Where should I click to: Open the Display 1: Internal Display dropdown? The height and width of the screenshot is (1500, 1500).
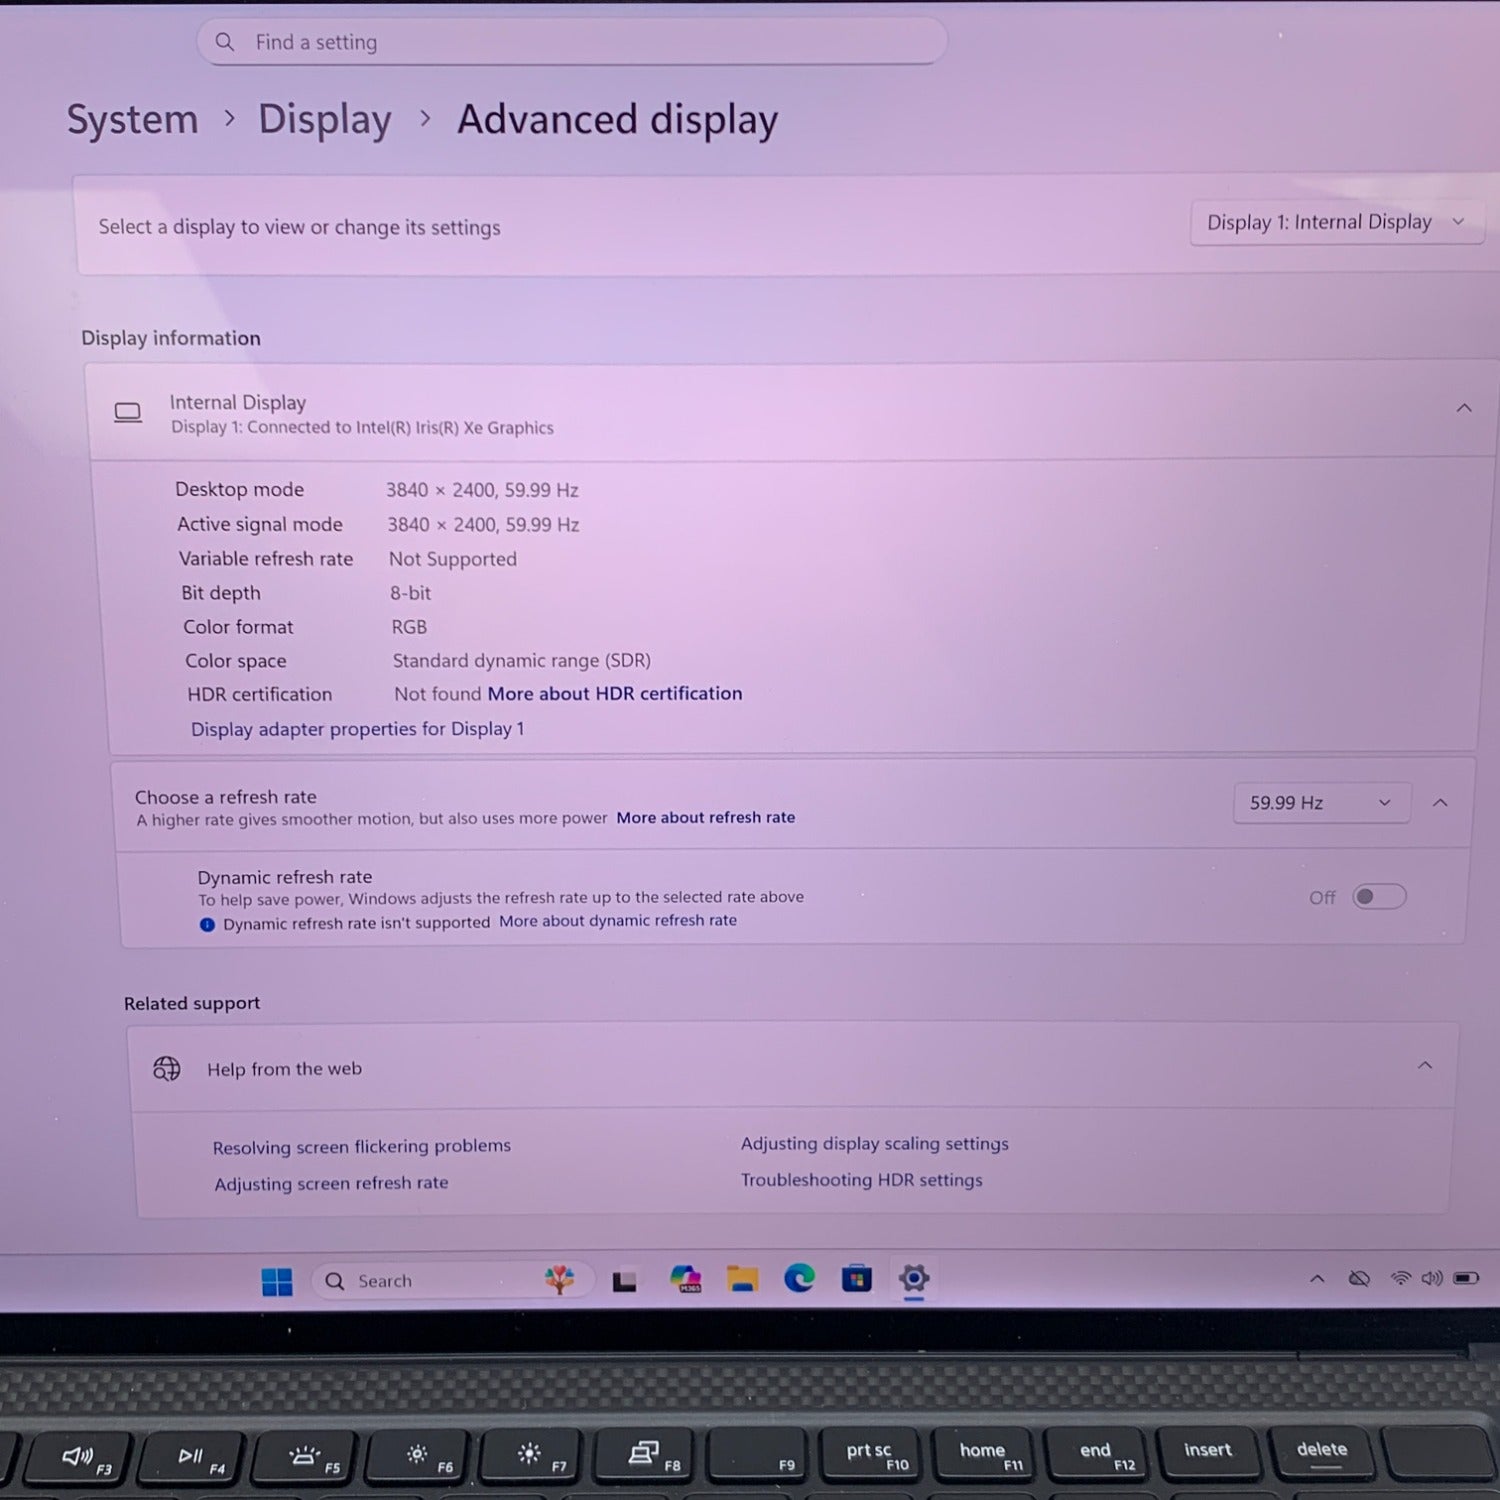point(1335,222)
